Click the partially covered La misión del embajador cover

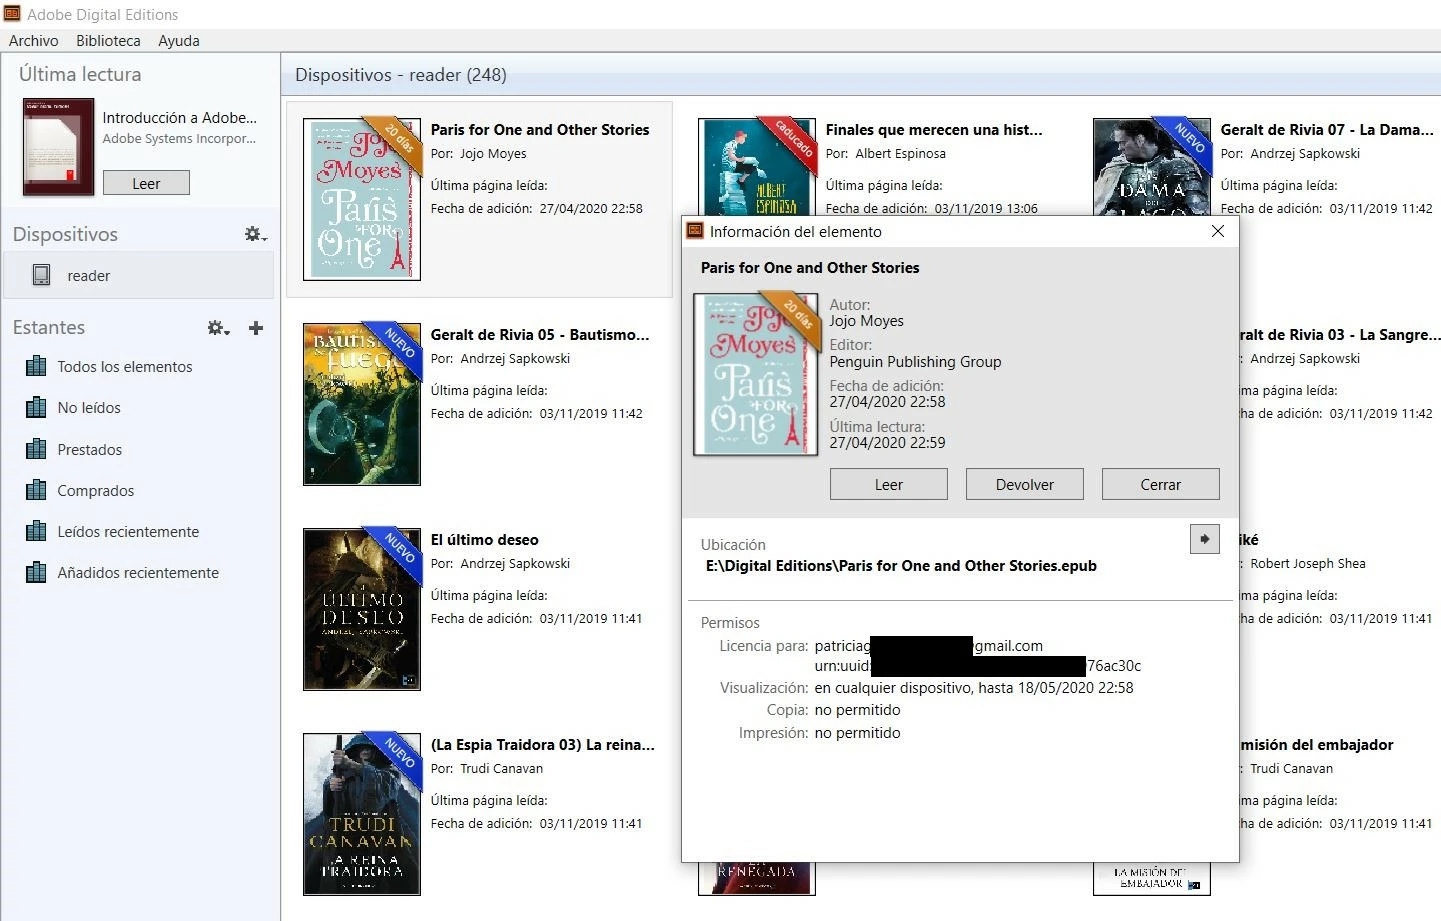coord(1152,879)
